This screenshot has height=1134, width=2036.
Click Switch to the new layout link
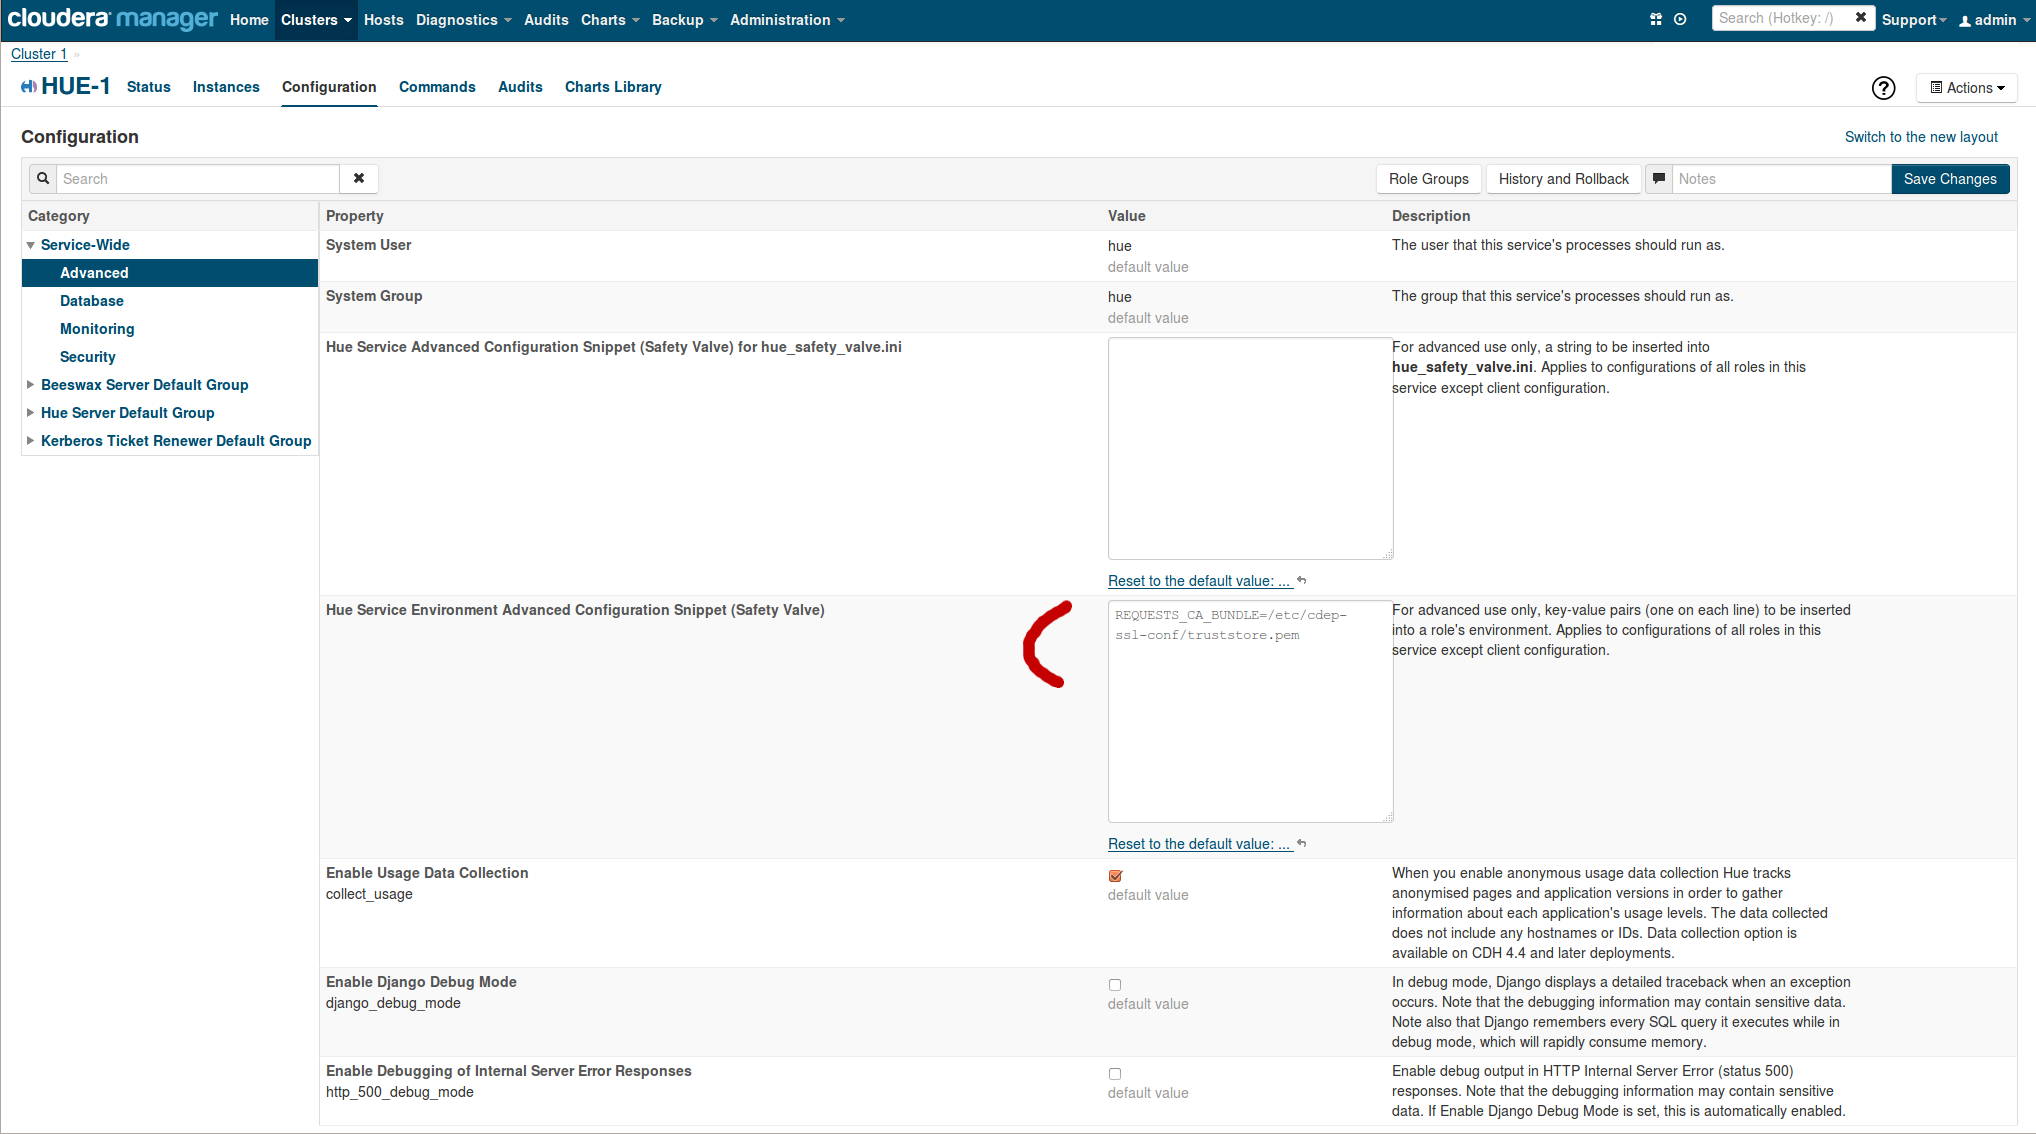tap(1920, 137)
